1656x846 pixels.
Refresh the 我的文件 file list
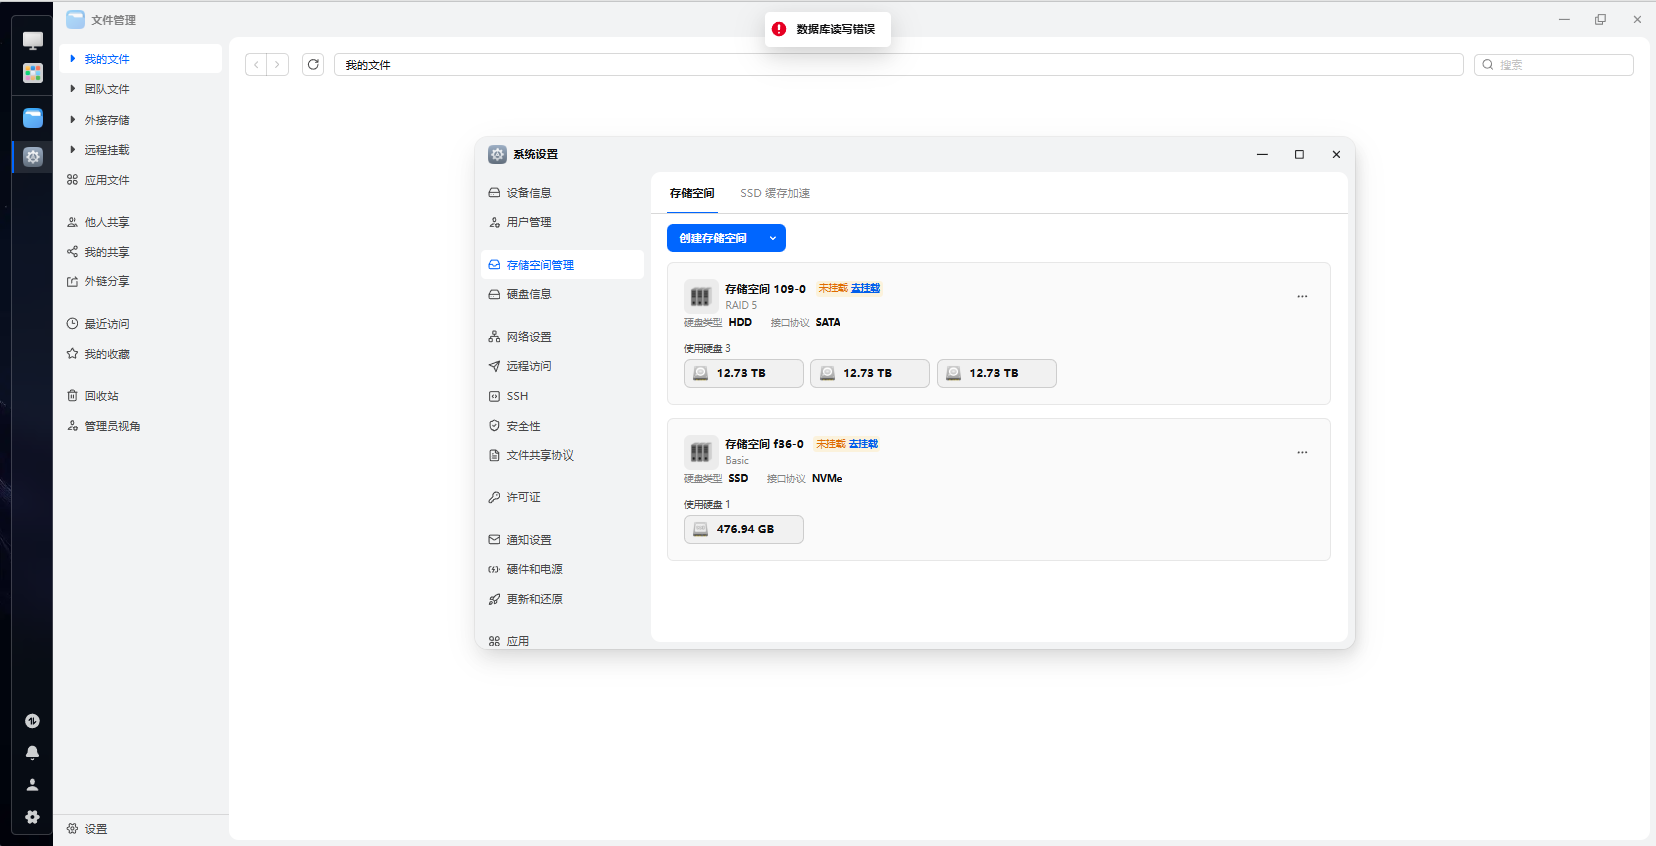pos(313,65)
